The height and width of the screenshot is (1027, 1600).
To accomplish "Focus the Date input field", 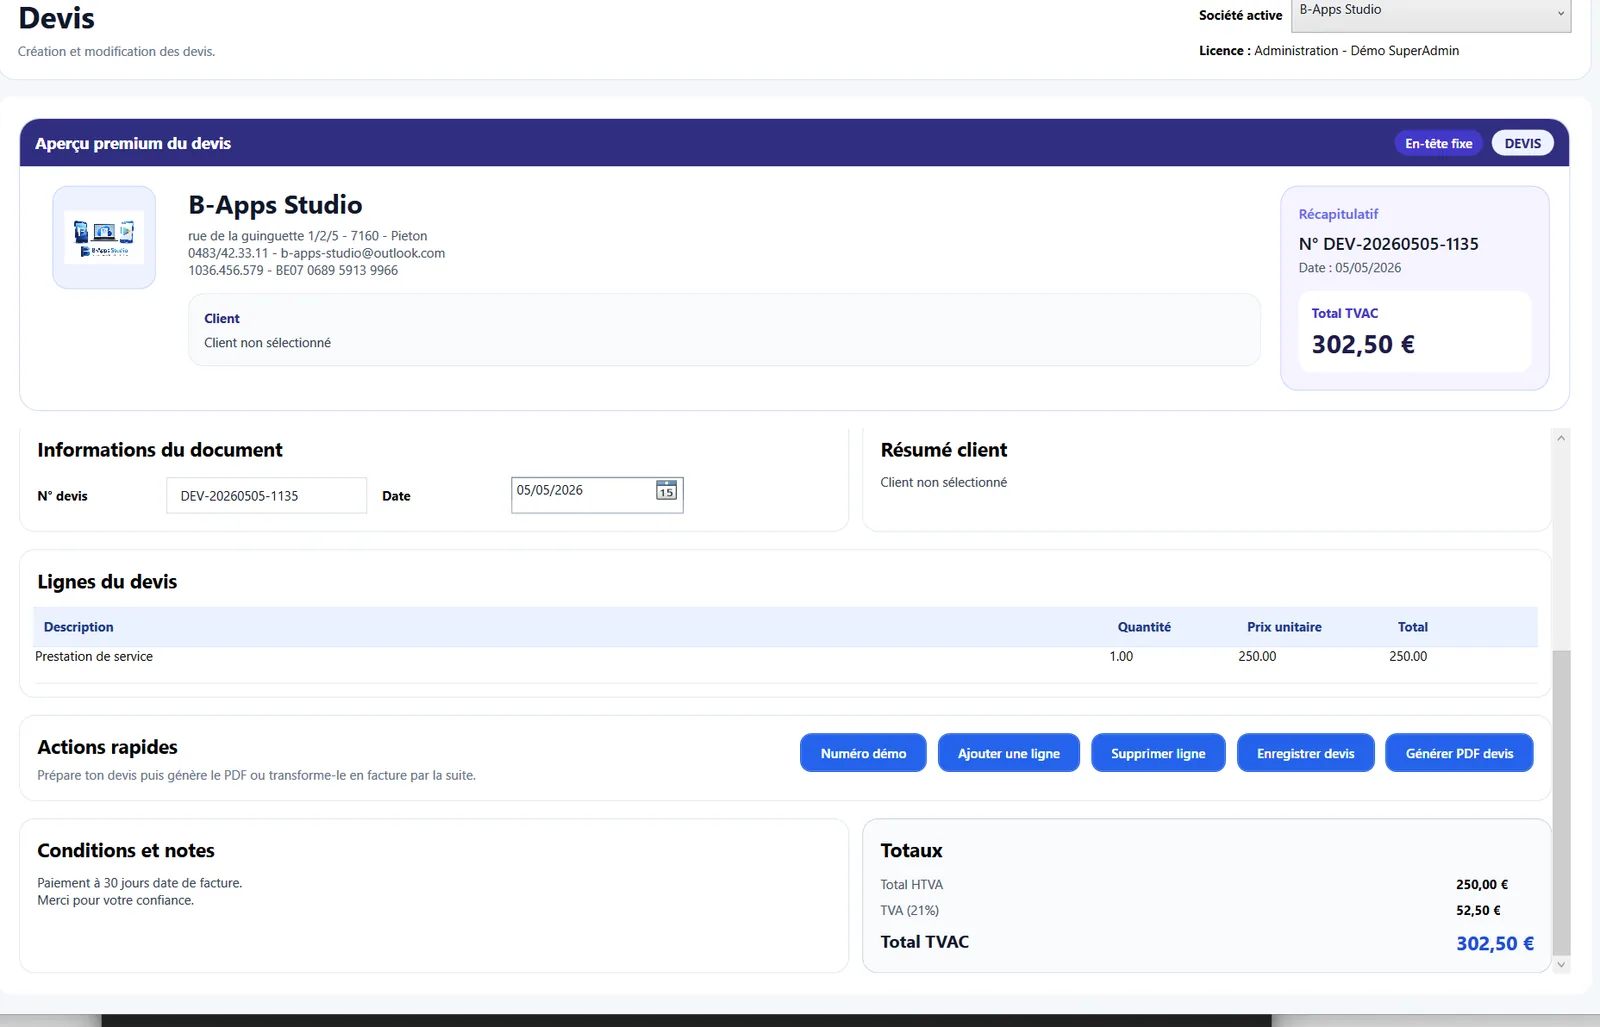I will click(597, 495).
